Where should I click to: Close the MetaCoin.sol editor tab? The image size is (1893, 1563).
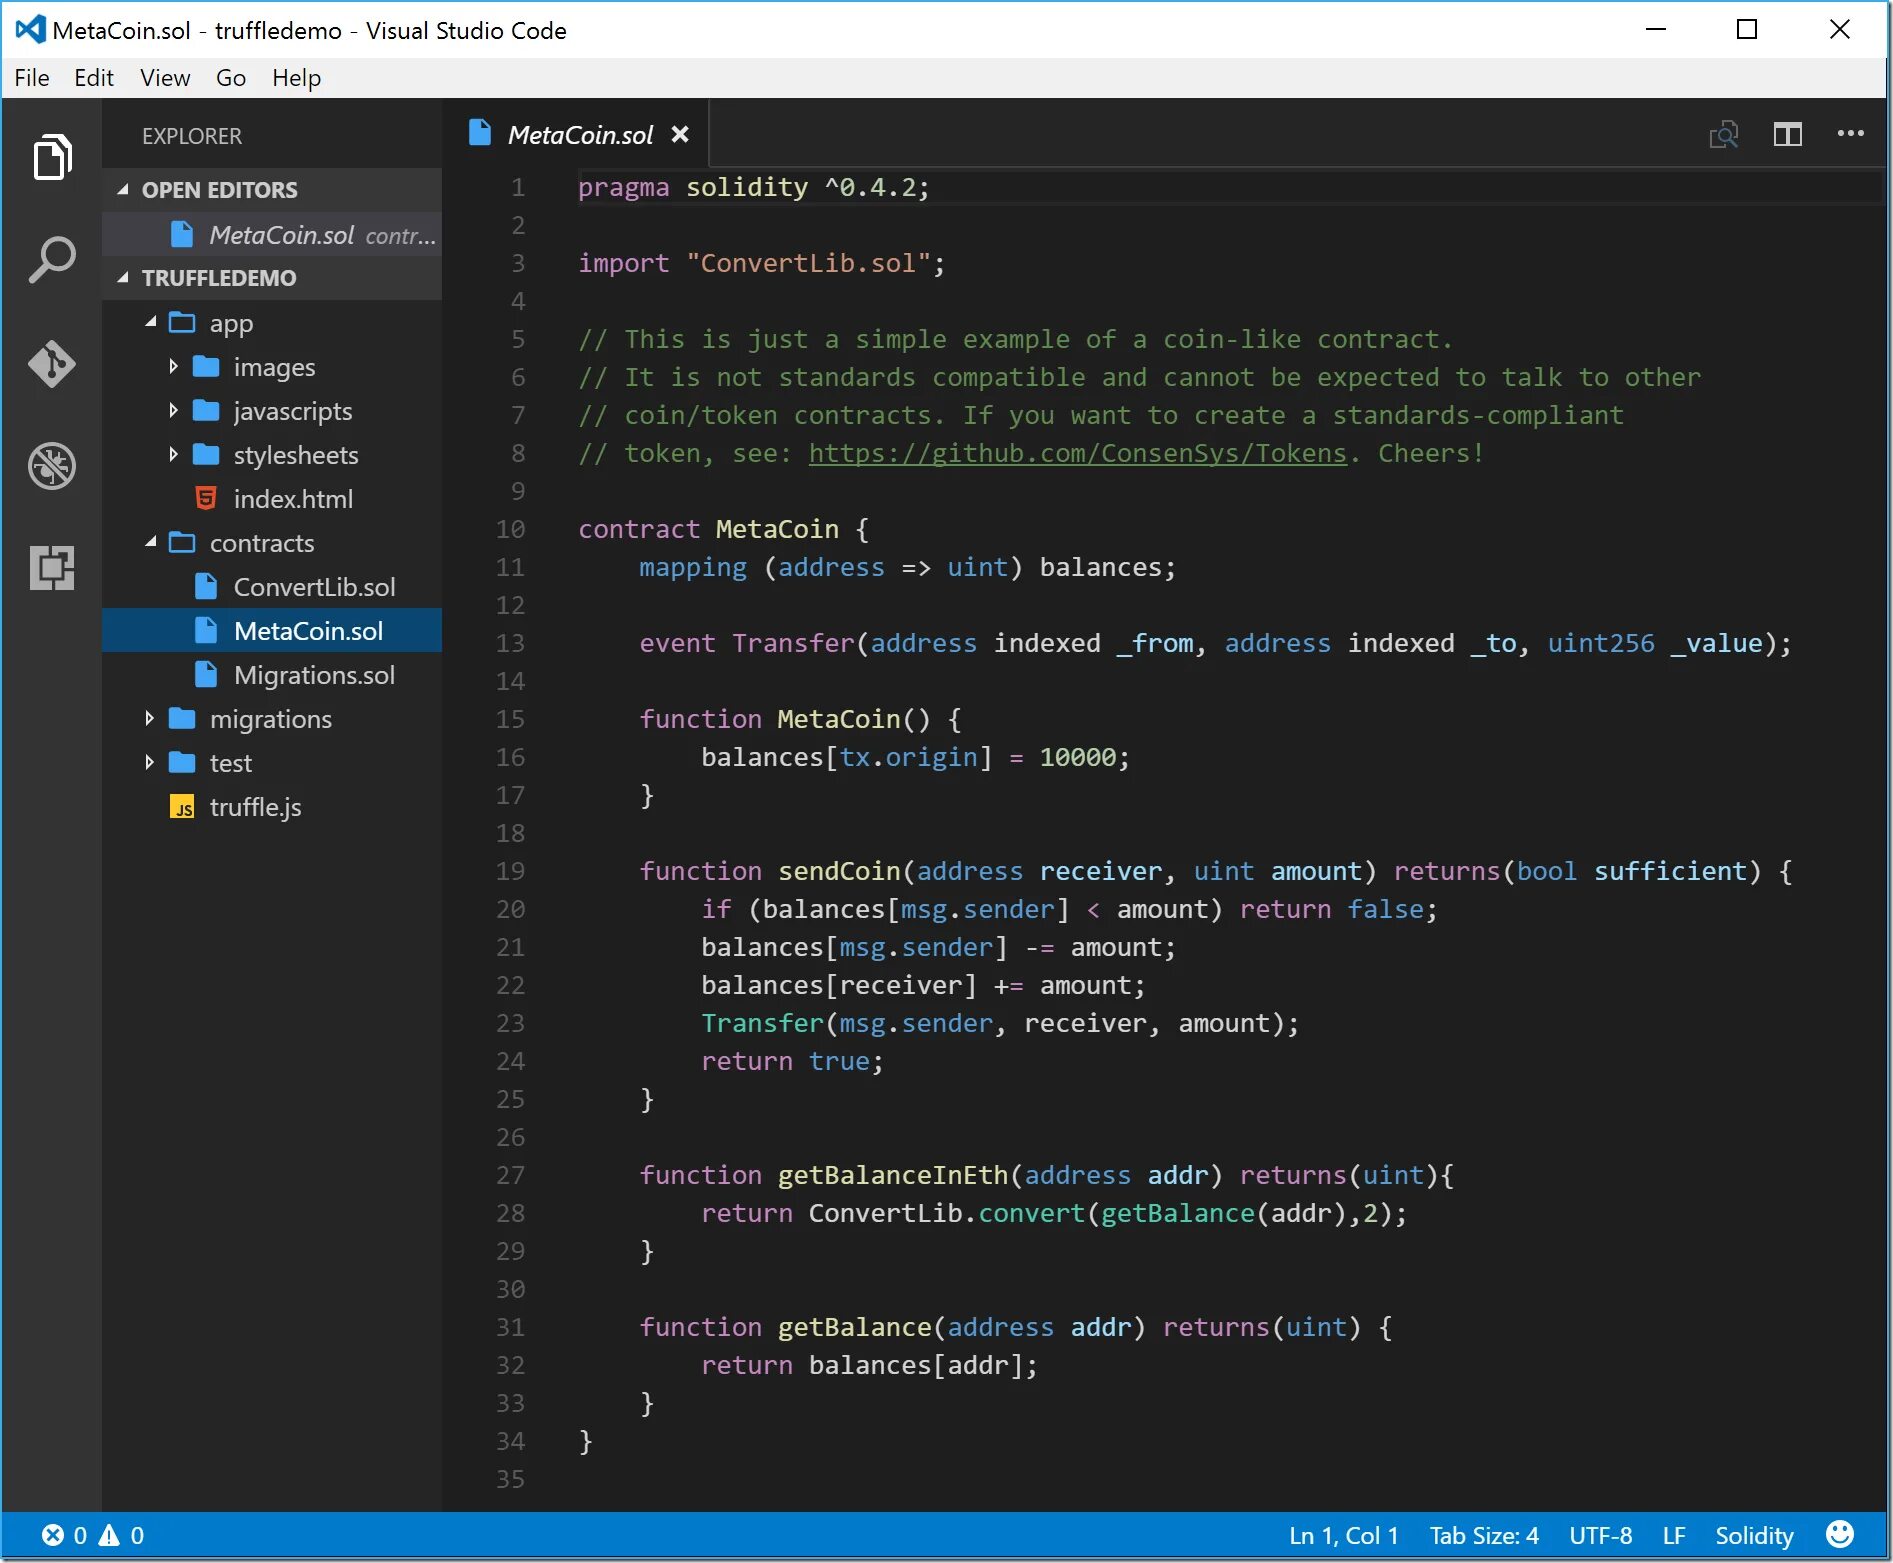point(680,134)
